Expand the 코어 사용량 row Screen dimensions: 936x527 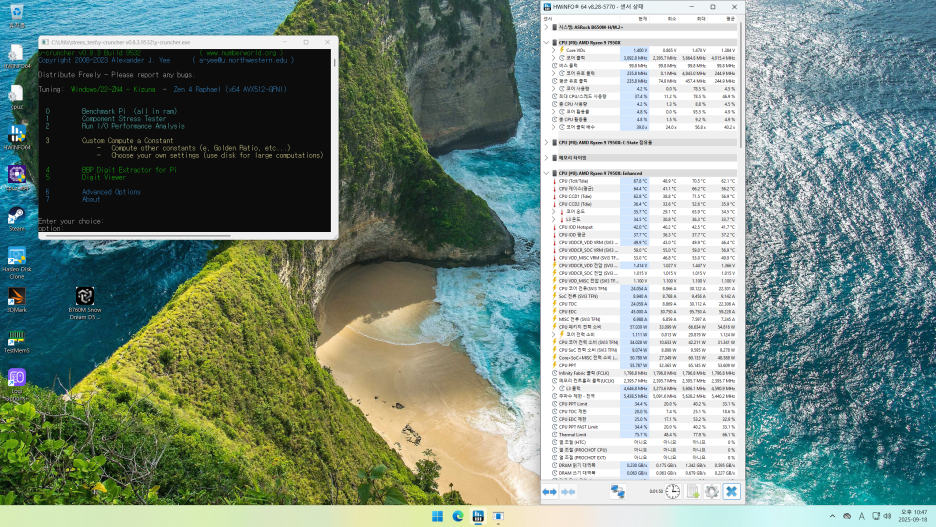coord(553,89)
